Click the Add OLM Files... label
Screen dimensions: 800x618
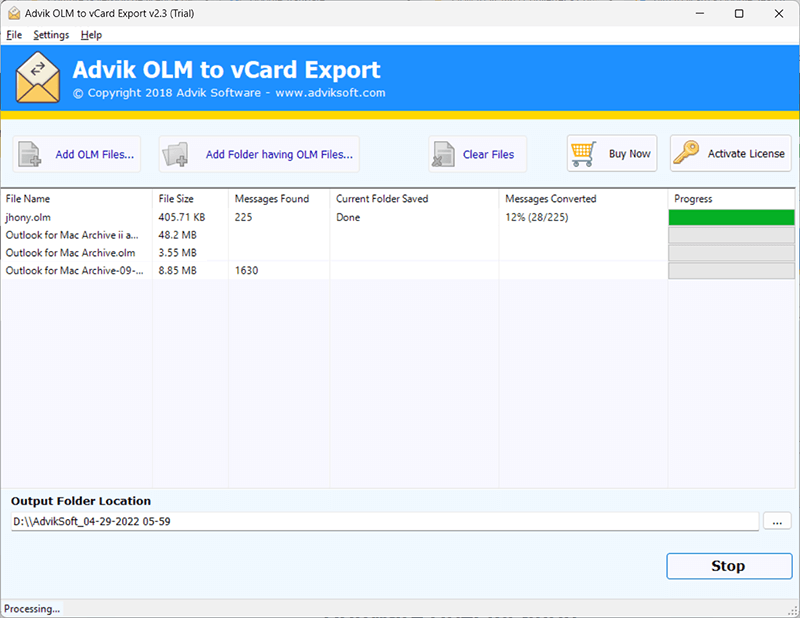pos(95,154)
